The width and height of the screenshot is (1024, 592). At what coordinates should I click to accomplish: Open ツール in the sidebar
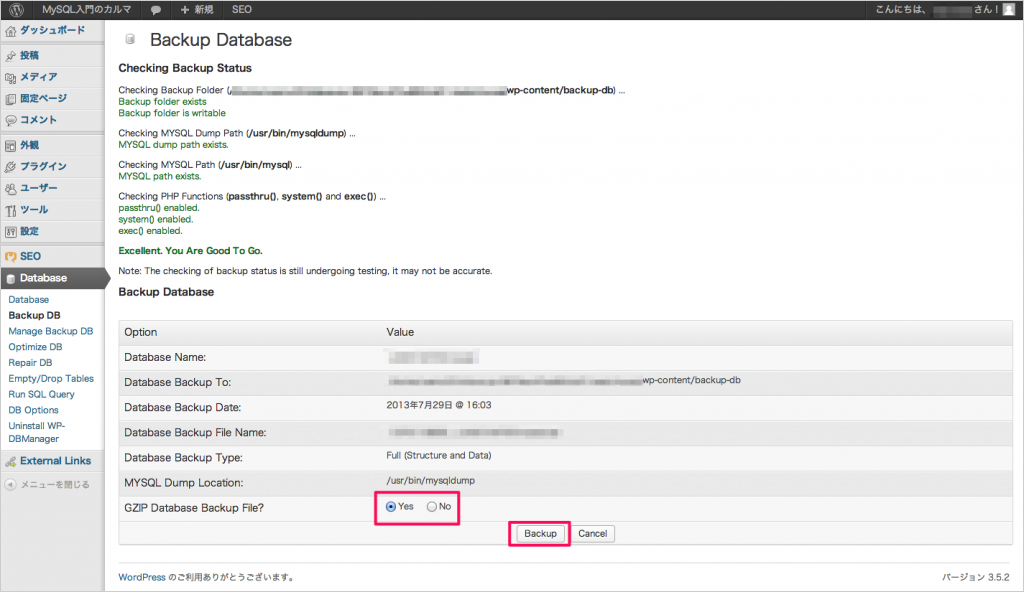(x=34, y=210)
